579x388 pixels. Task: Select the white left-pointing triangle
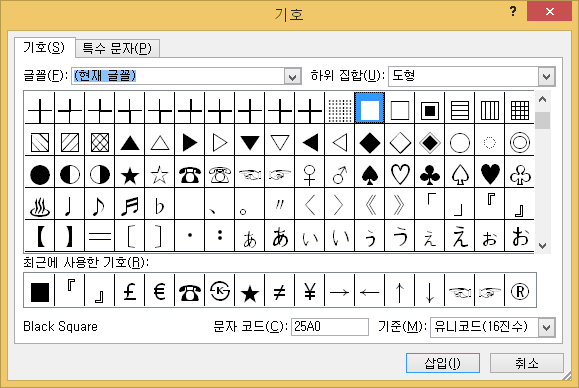click(x=340, y=142)
